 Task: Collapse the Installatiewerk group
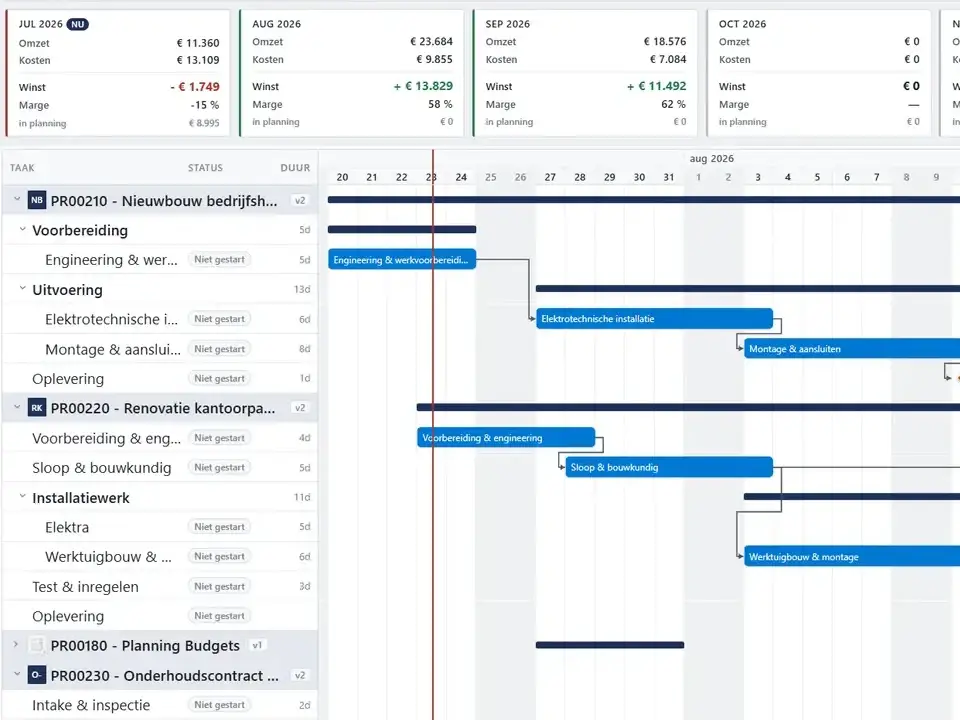(x=23, y=497)
